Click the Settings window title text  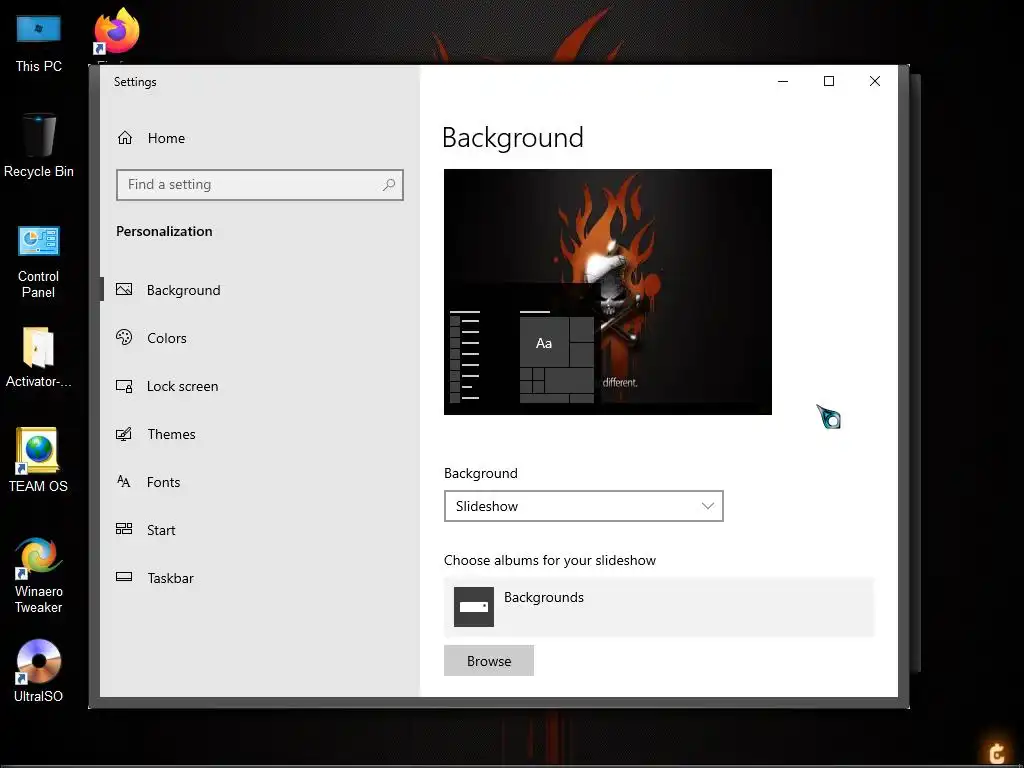(x=135, y=82)
